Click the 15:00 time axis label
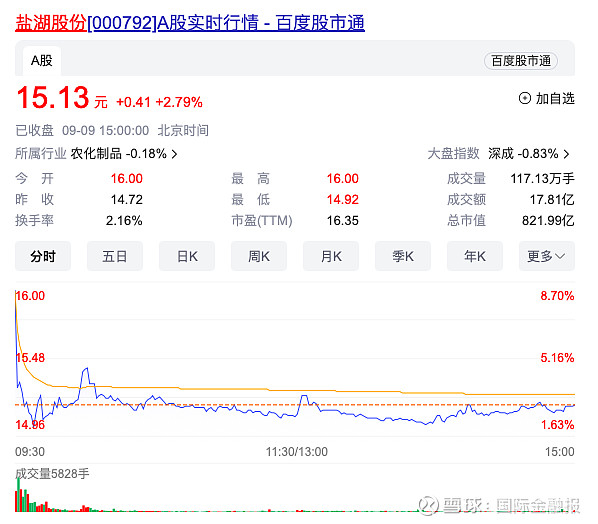This screenshot has width=598, height=524. pos(559,452)
